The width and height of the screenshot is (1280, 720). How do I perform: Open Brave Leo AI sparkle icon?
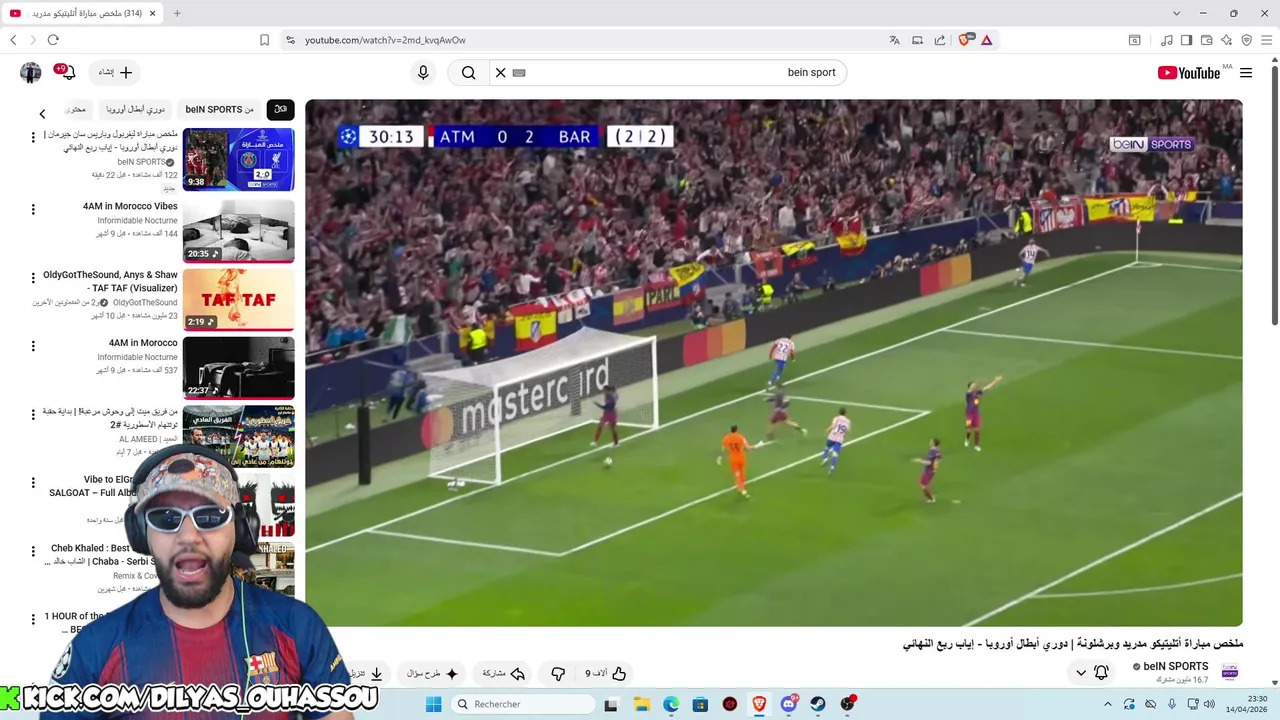pos(1227,40)
